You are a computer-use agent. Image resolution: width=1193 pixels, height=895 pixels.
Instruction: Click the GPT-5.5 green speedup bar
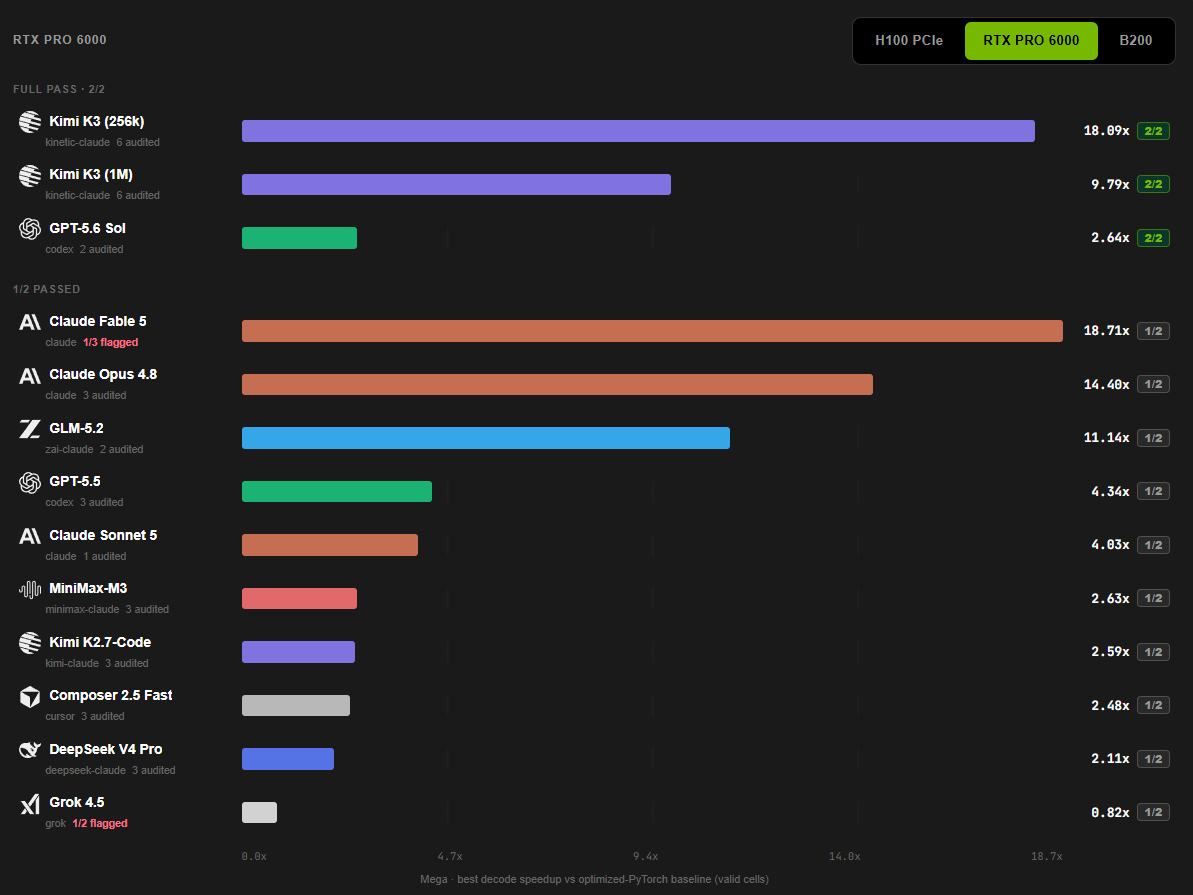[x=337, y=492]
